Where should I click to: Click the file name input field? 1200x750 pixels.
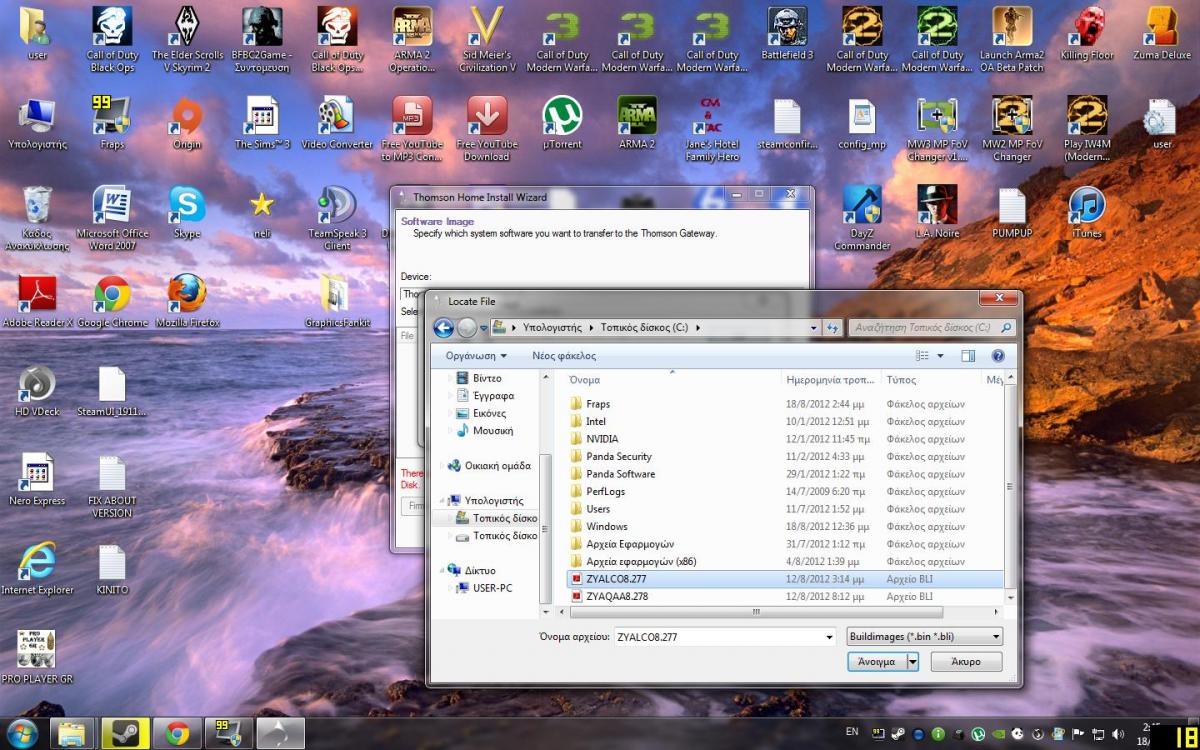point(718,637)
